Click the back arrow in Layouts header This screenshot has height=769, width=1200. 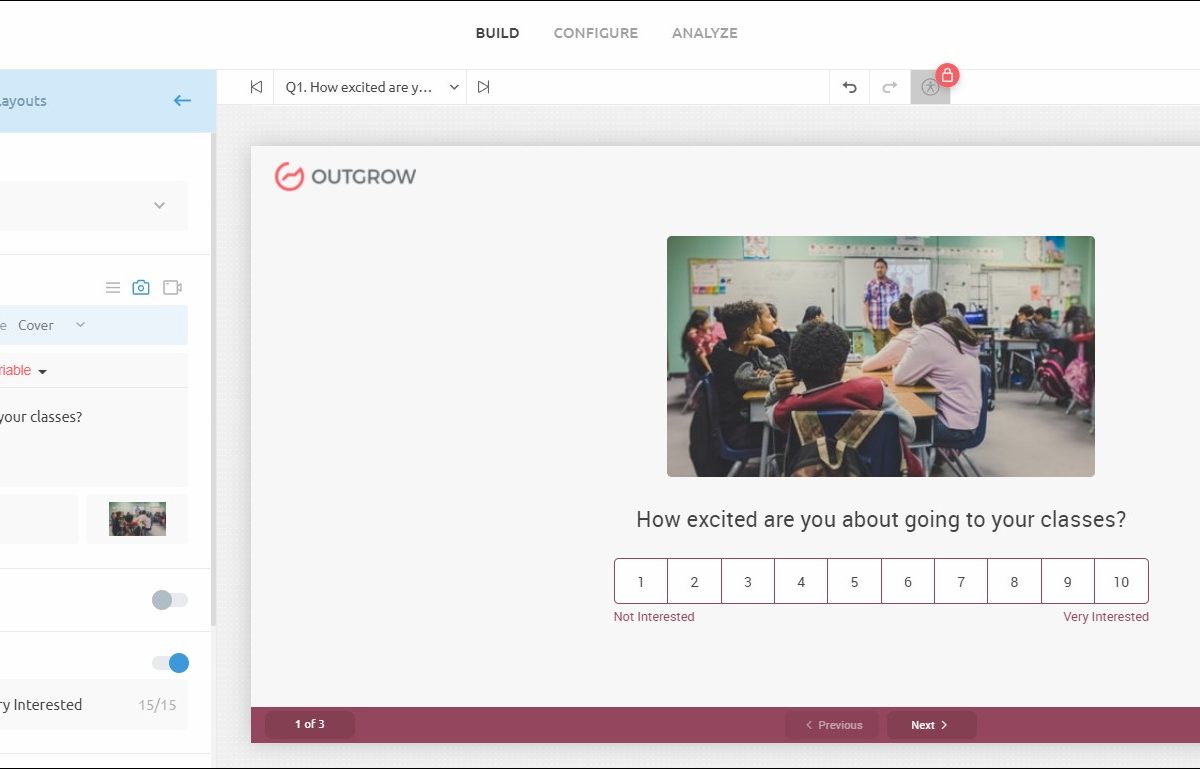coord(182,101)
